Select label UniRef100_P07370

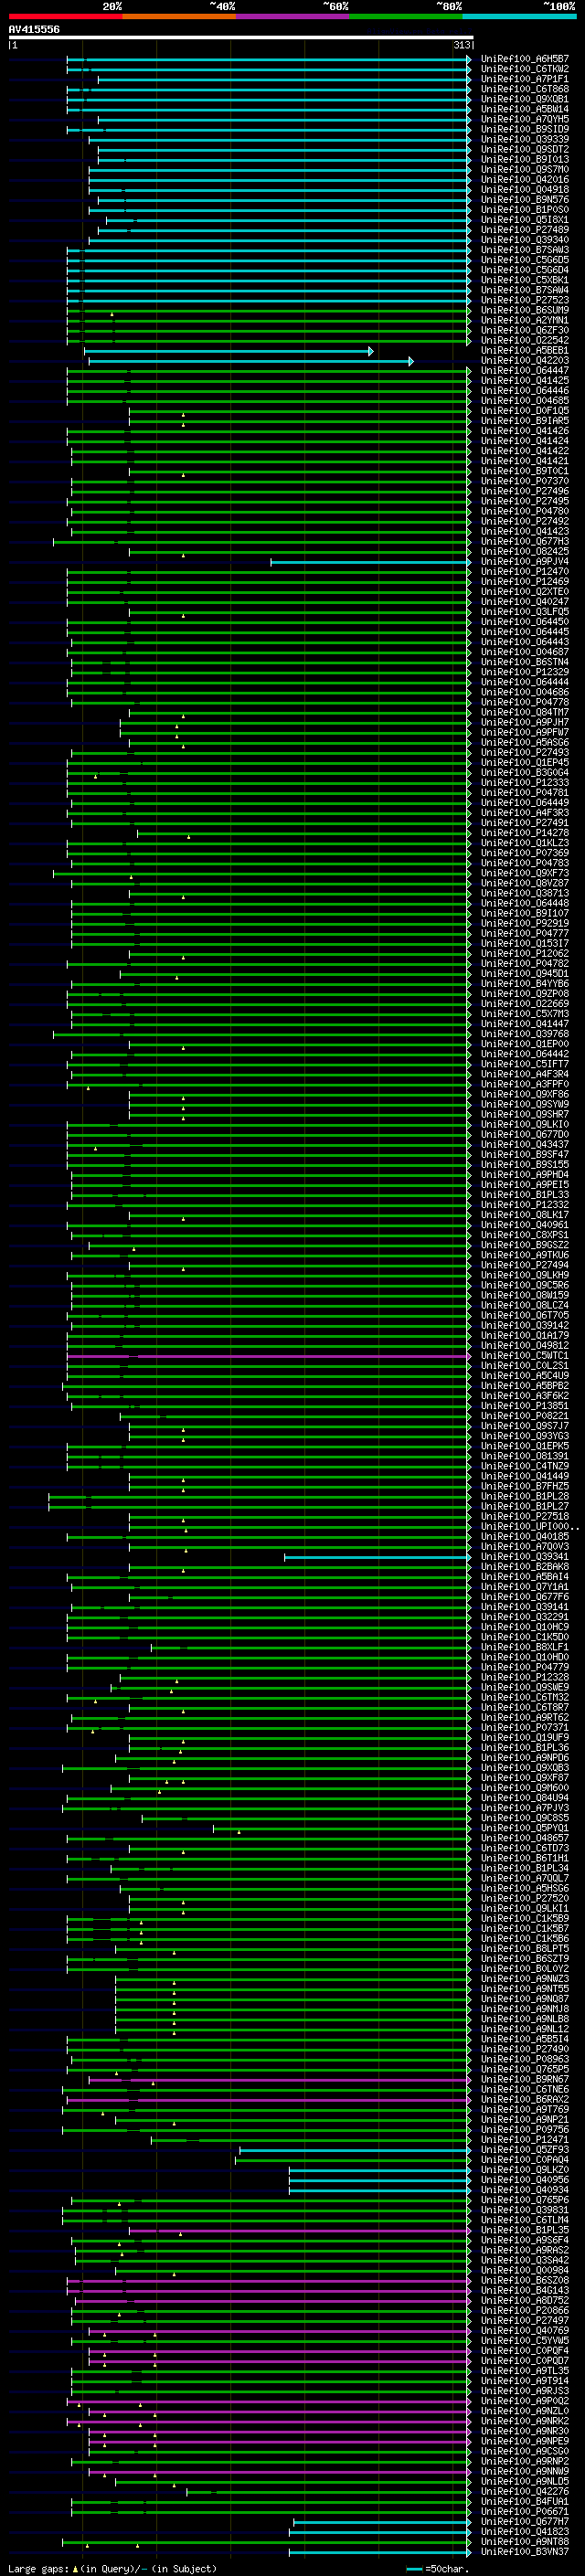pos(524,481)
